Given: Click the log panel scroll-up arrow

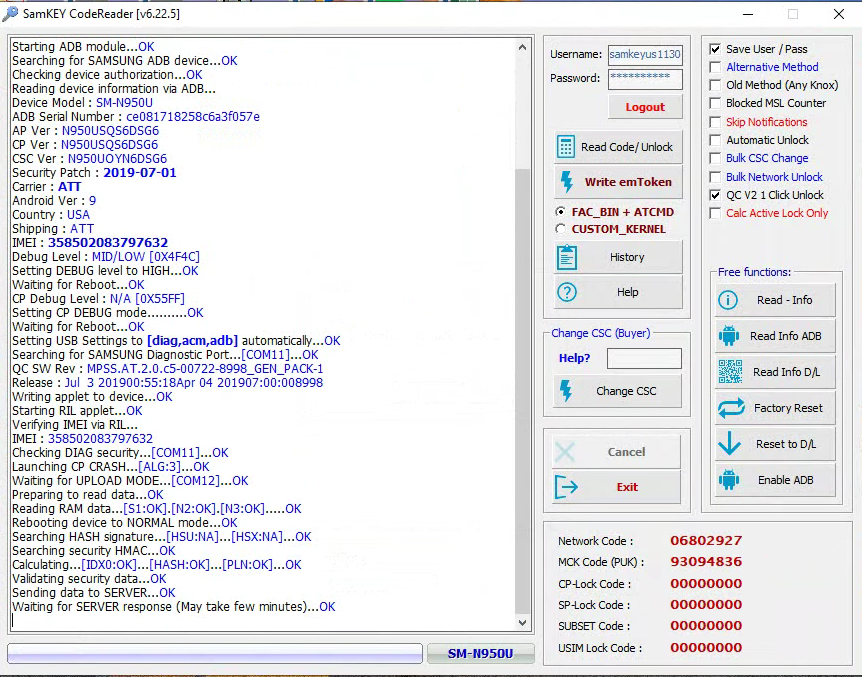Looking at the screenshot, I should click(524, 47).
